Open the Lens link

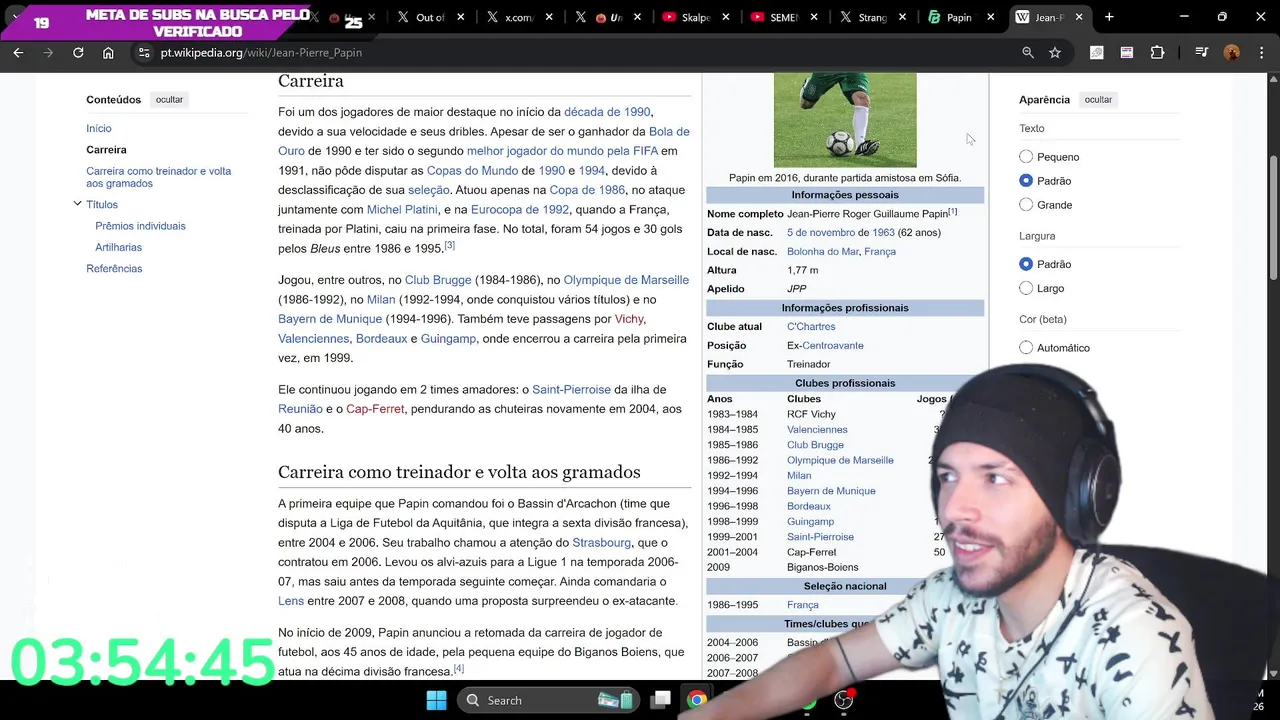[x=291, y=601]
